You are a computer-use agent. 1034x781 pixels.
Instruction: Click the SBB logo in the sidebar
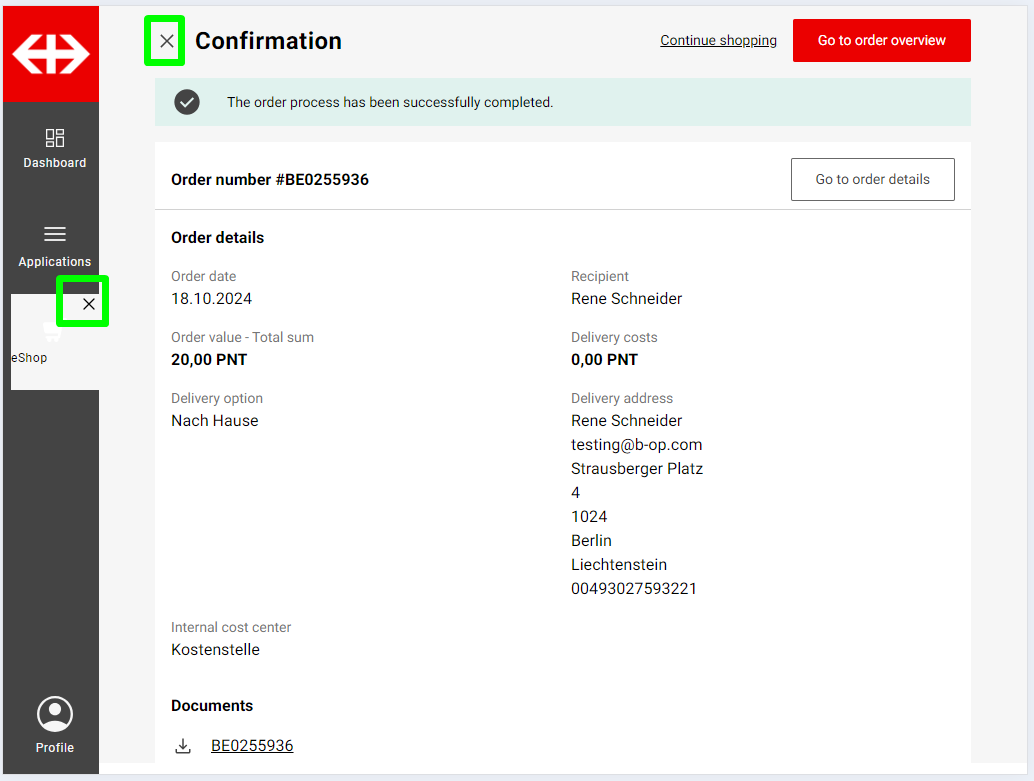(51, 54)
